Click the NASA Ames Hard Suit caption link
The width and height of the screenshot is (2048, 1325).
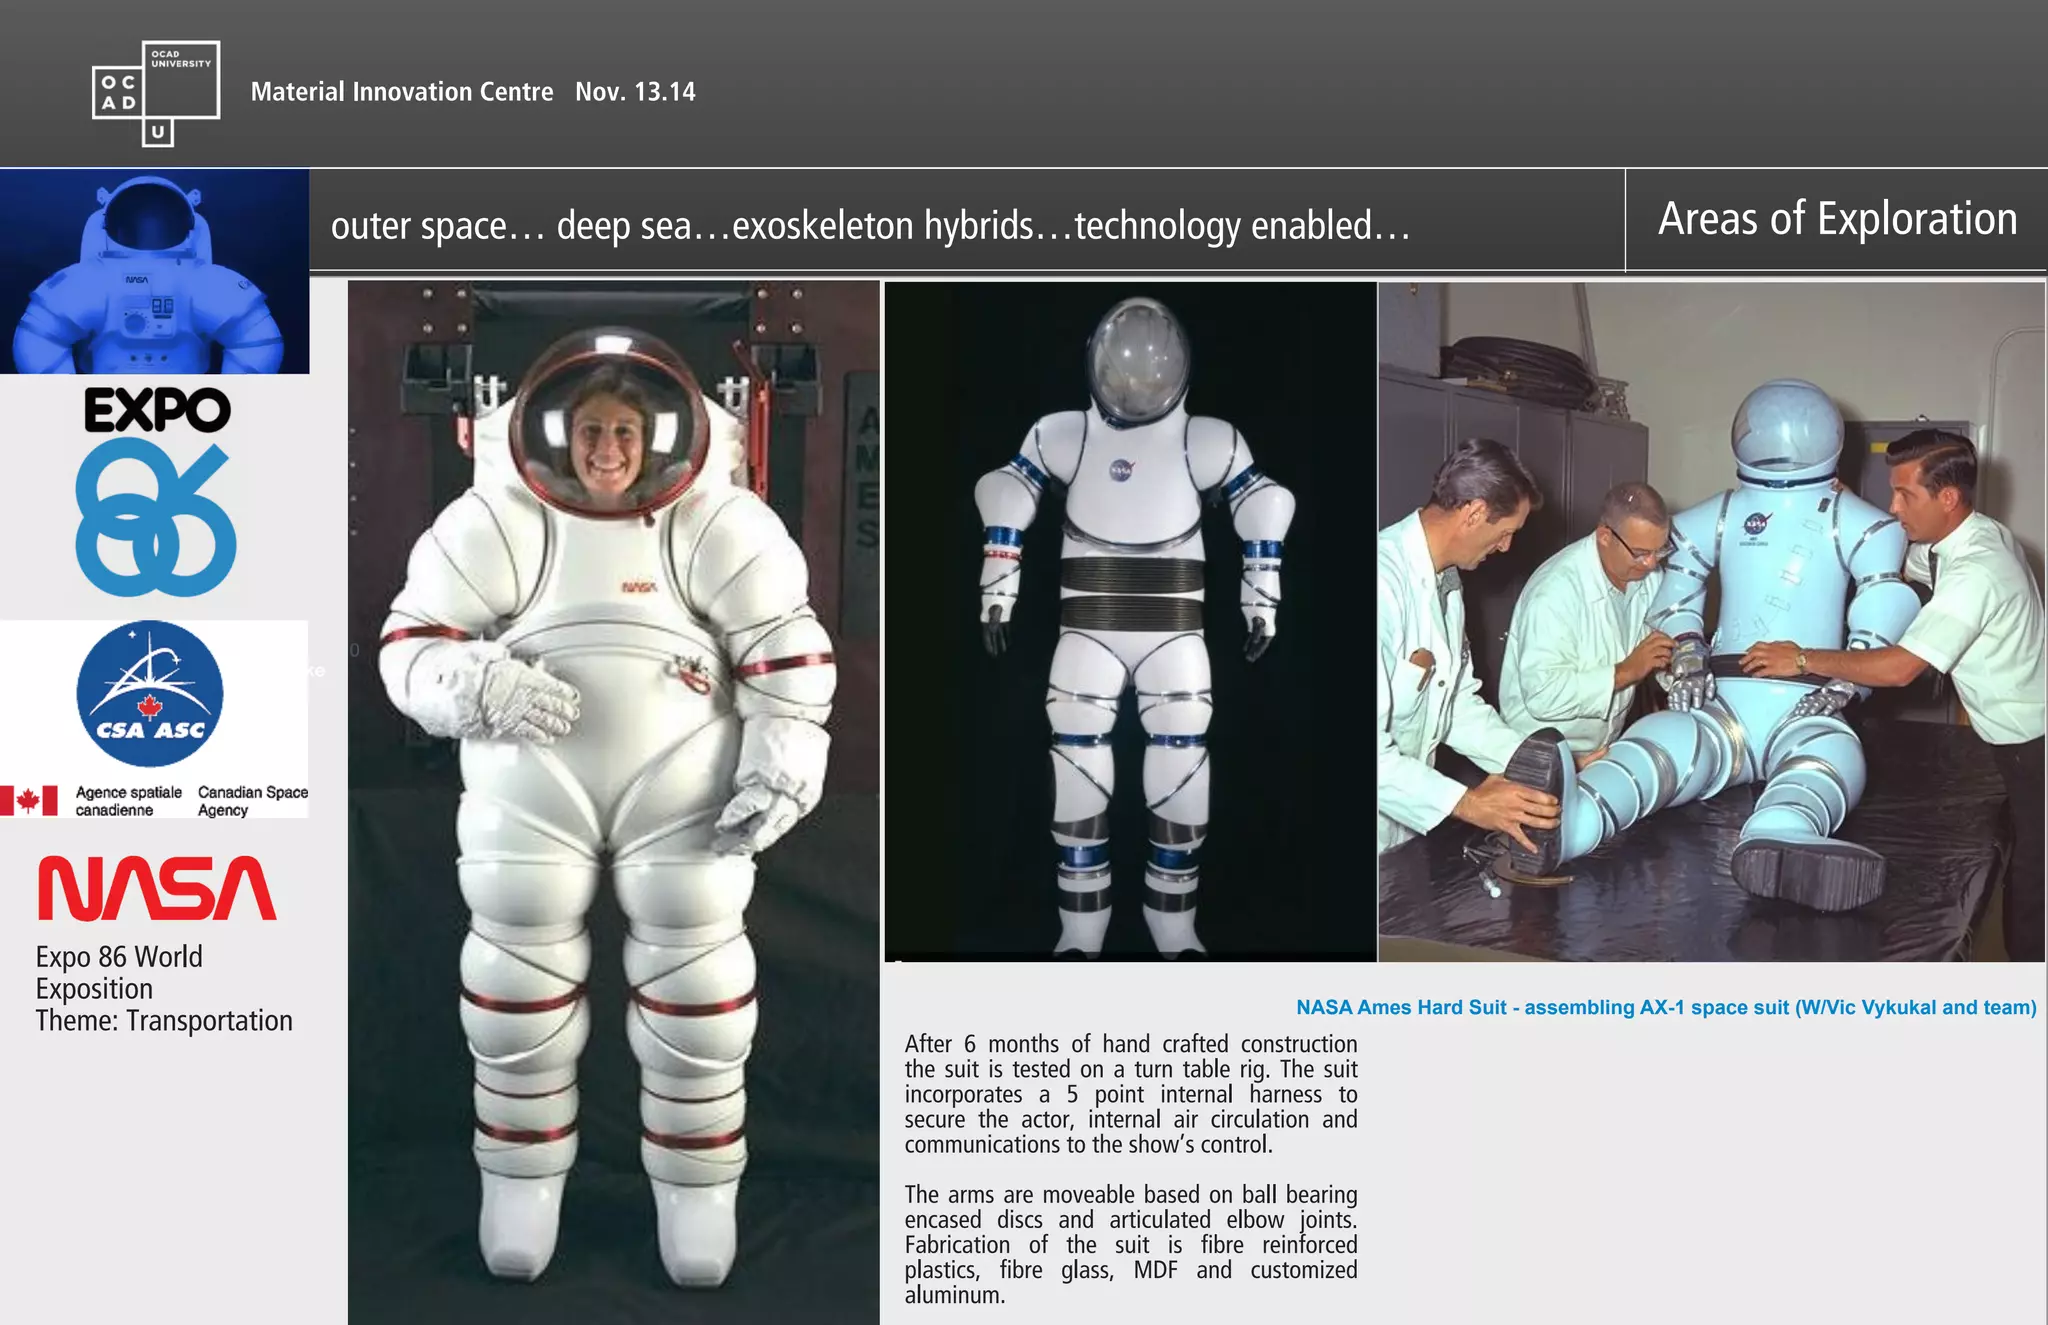click(1665, 1007)
